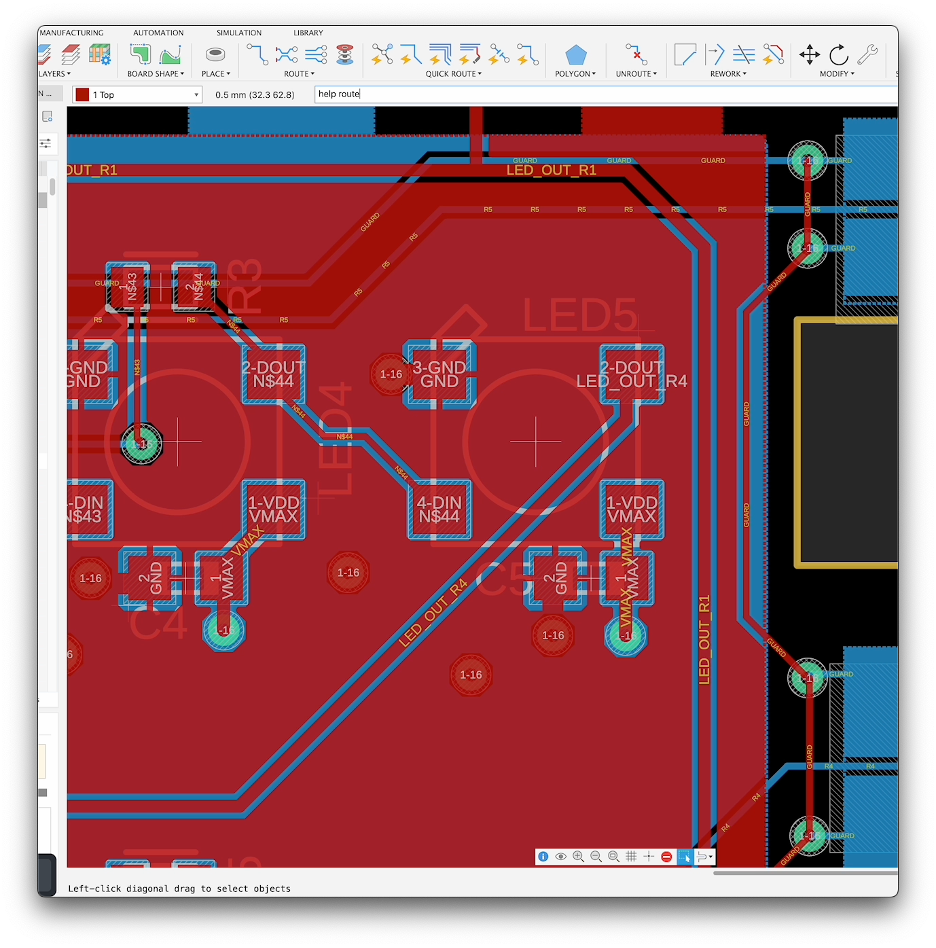The height and width of the screenshot is (948, 936).
Task: Select the differential pair route tool
Action: tap(287, 54)
